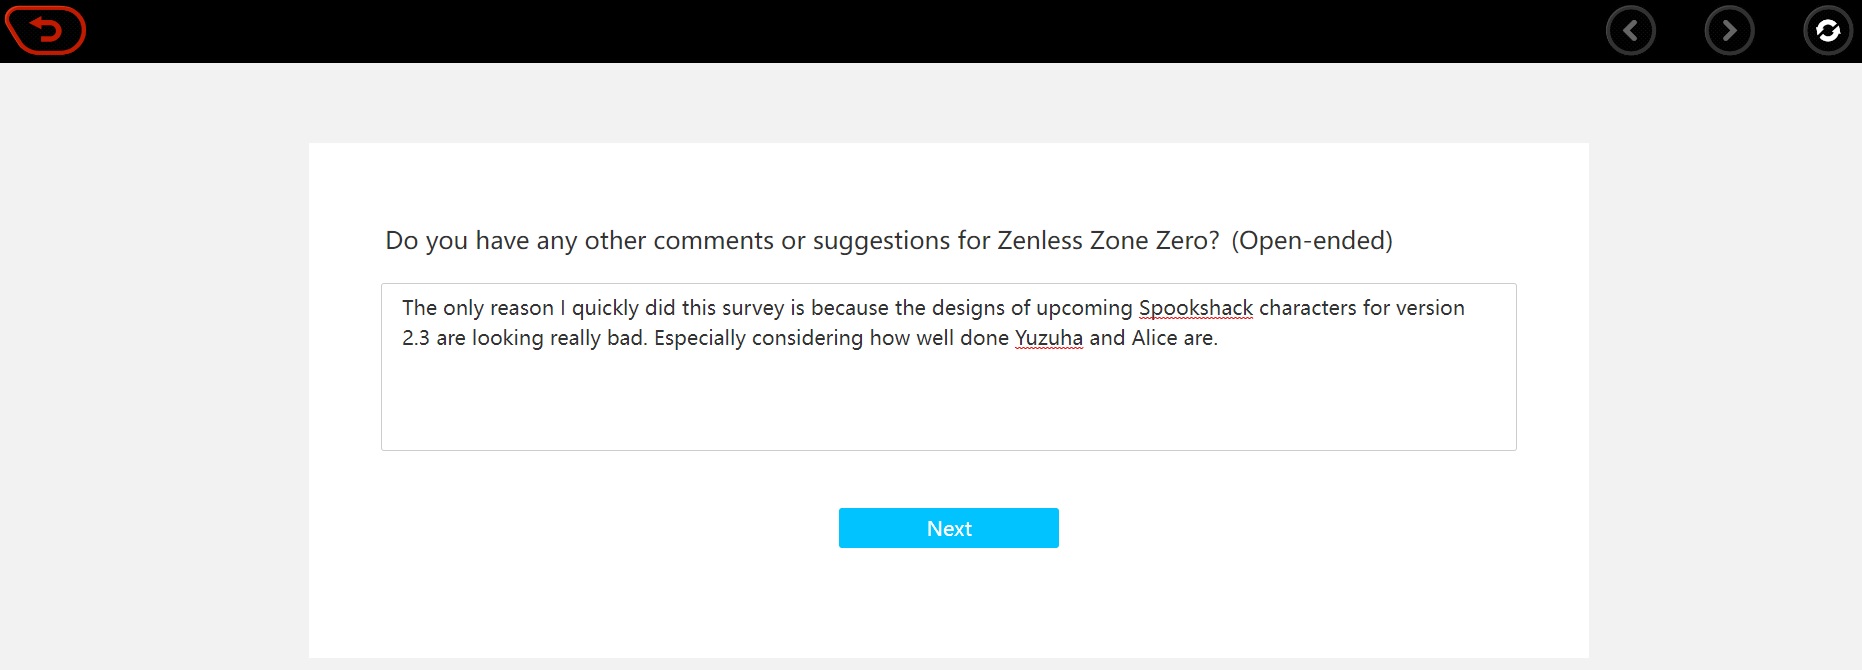Focus the open-ended comments text box
1862x670 pixels.
(948, 400)
